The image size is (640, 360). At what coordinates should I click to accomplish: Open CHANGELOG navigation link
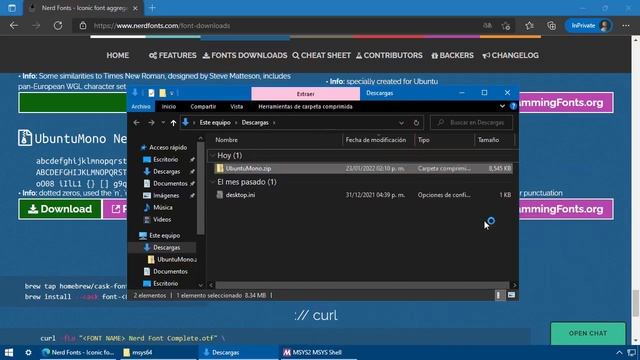[x=510, y=56]
